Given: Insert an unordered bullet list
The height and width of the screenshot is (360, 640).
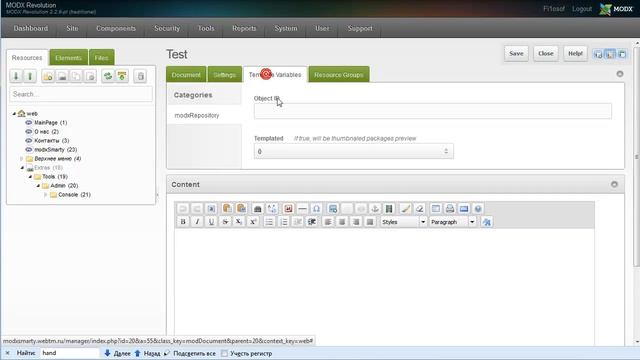Looking at the screenshot, I should coord(269,222).
